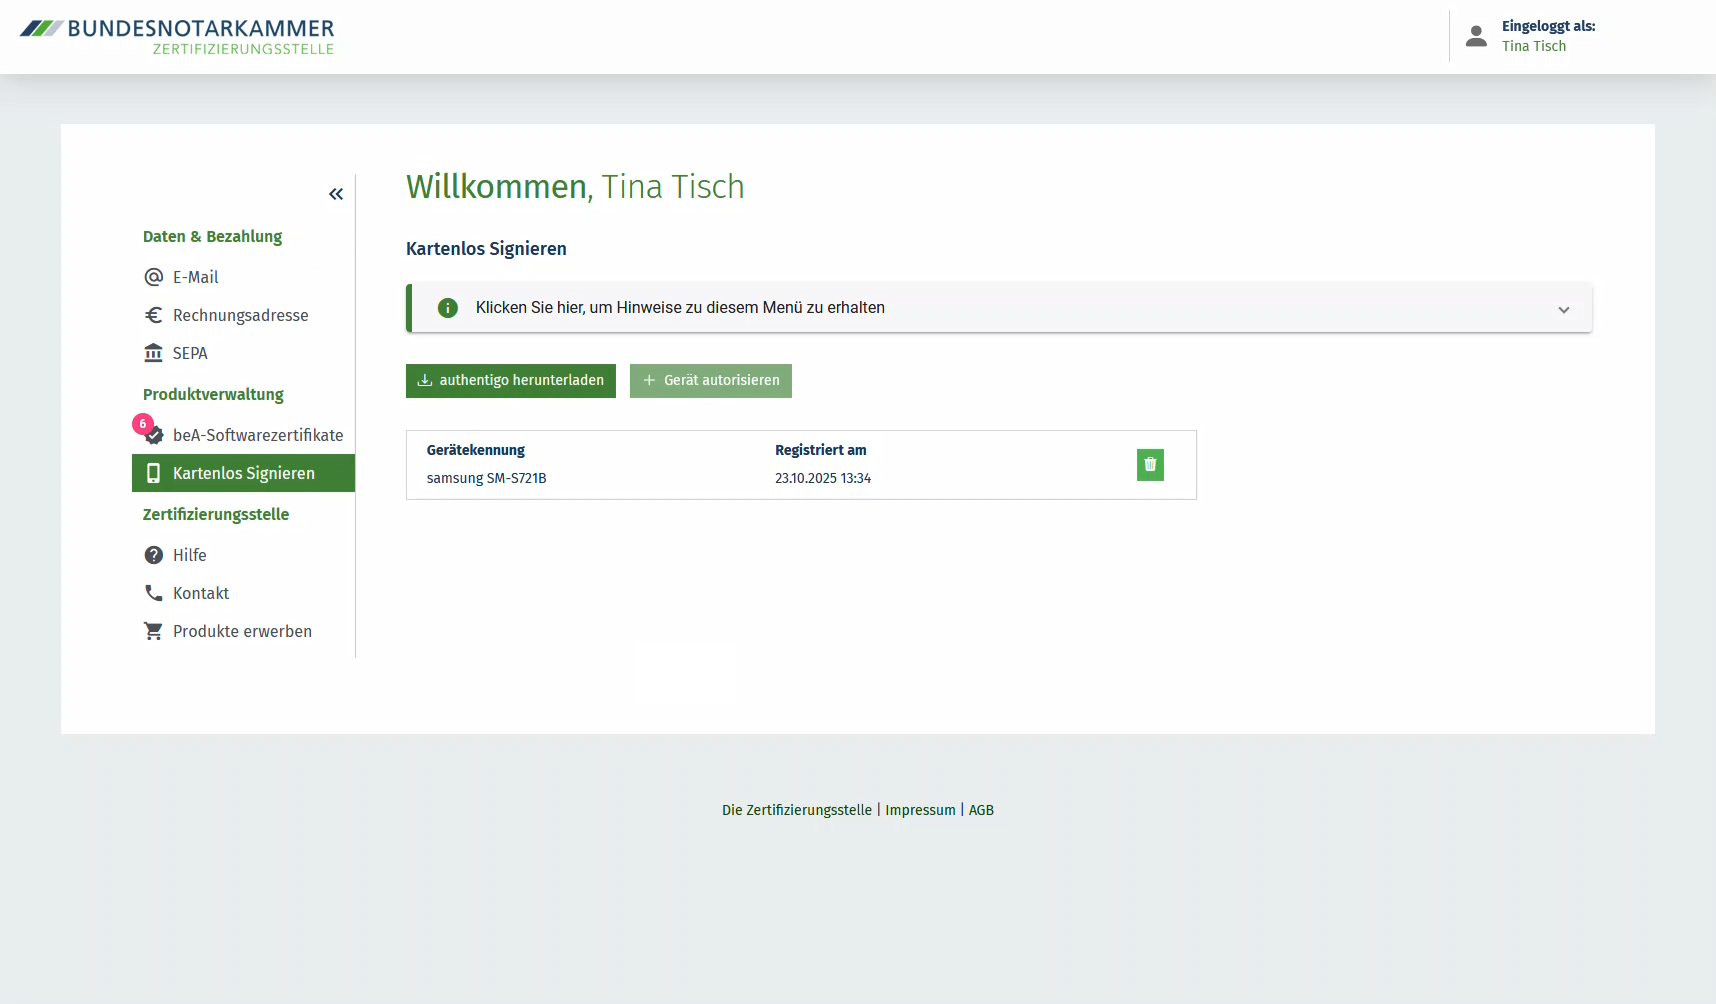Click the red notification badge showing 6

pos(143,424)
